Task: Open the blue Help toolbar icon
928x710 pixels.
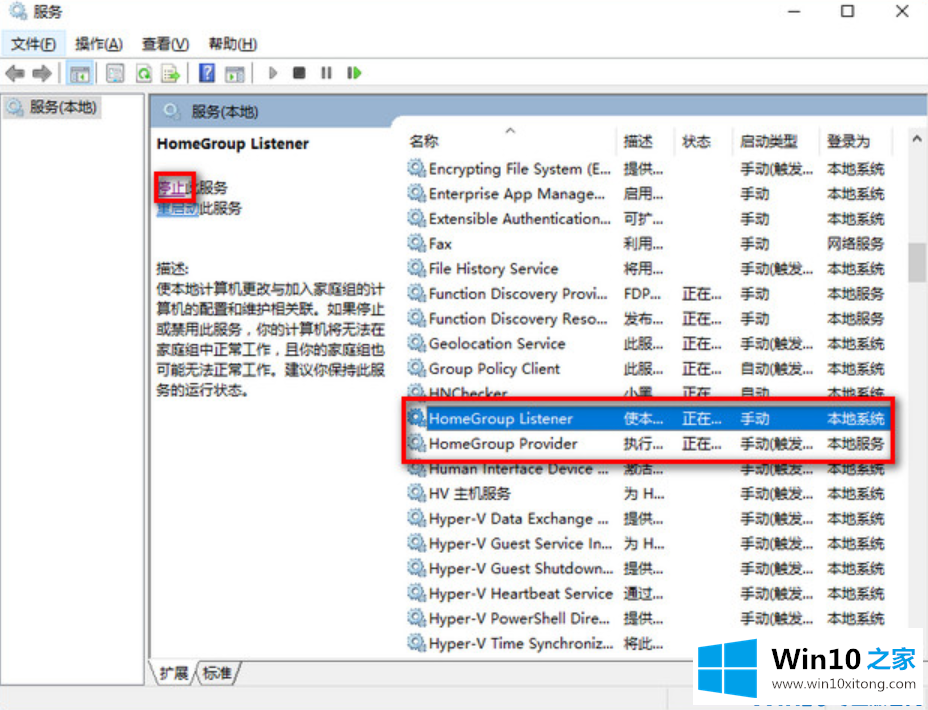Action: point(207,73)
